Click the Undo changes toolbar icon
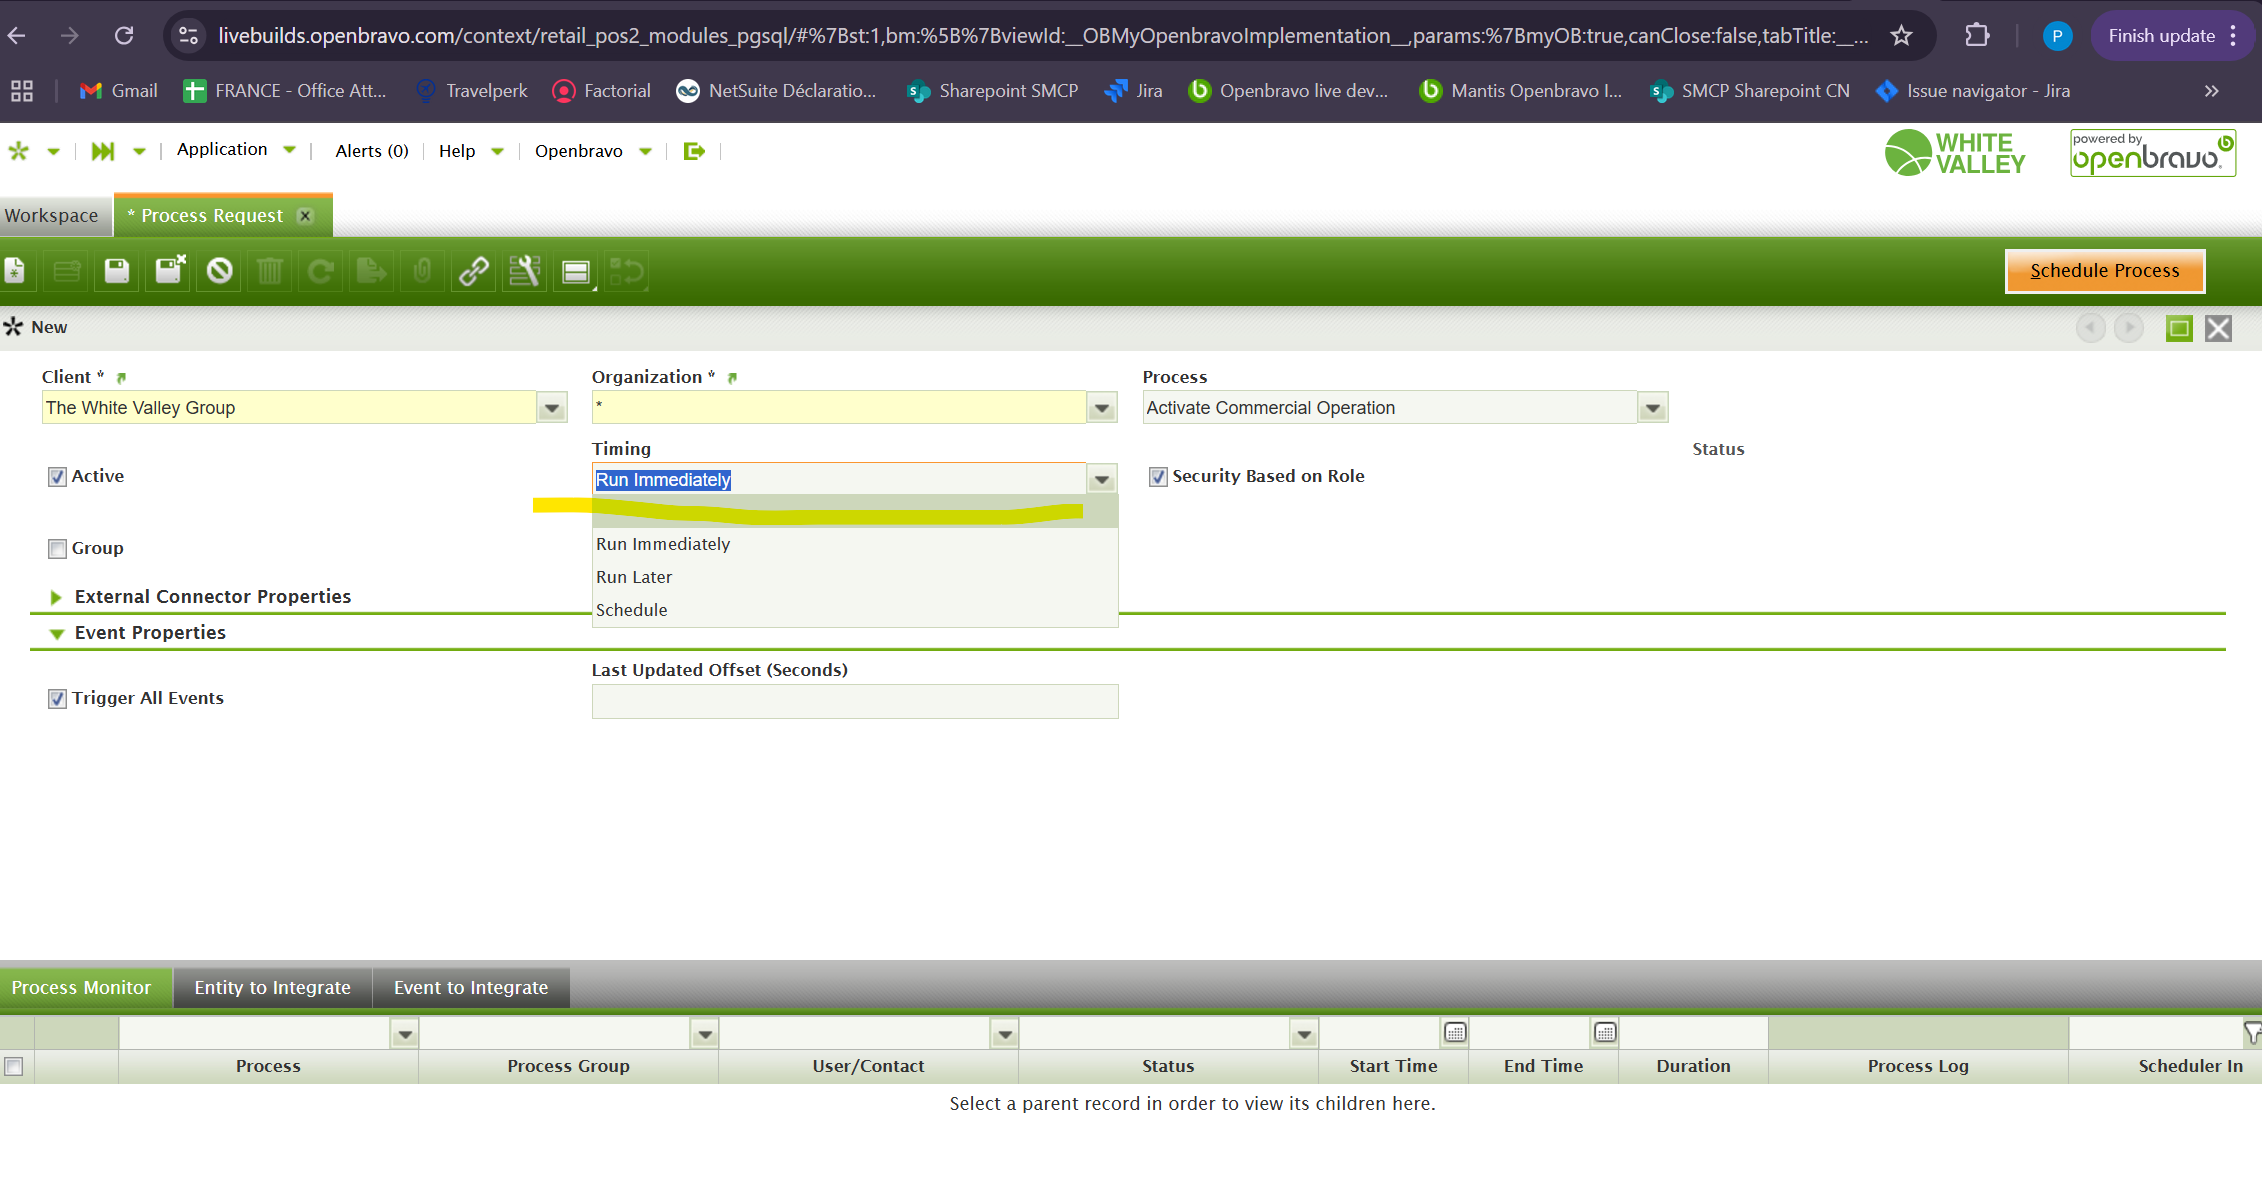 tap(220, 271)
